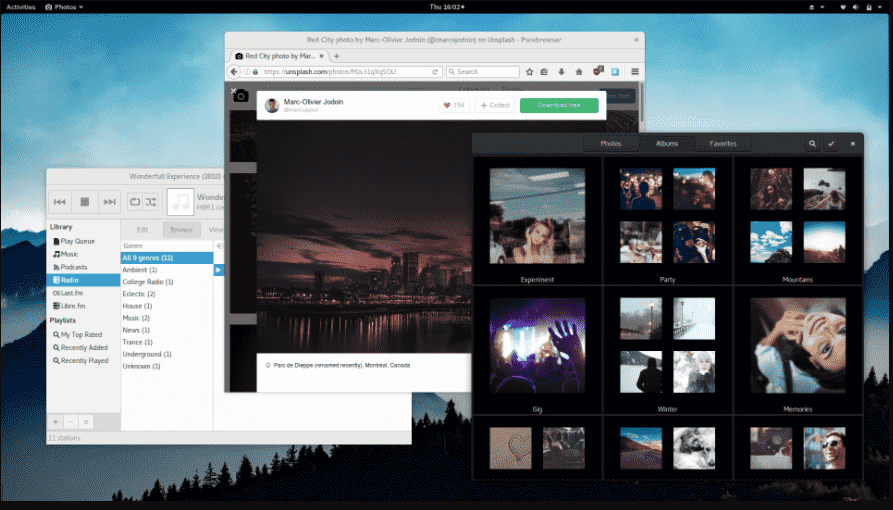Reload the page in Purebrowser
Screen dimensions: 893x510
coord(435,72)
